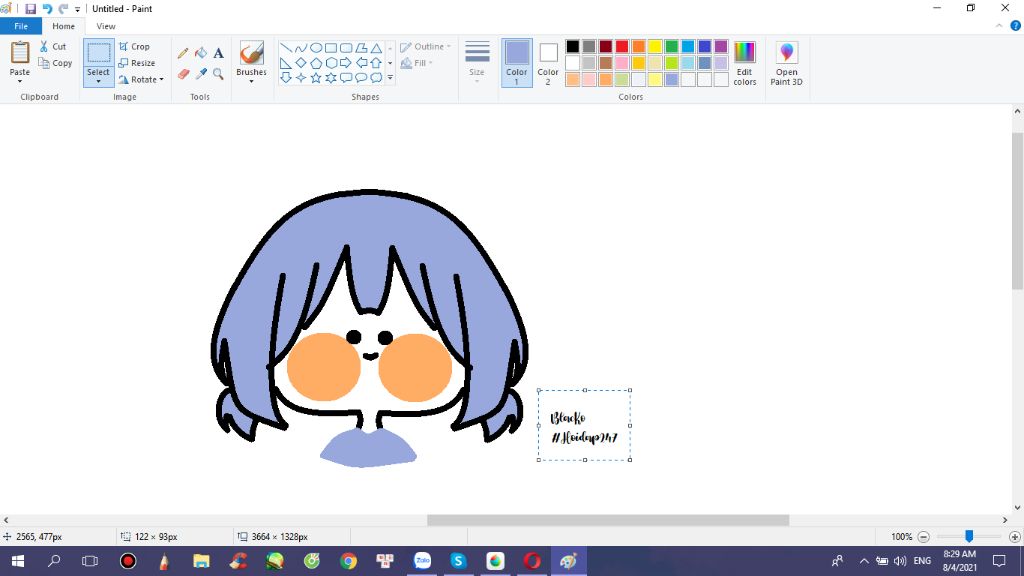Click the Resize button
Image resolution: width=1024 pixels, height=576 pixels.
click(139, 63)
